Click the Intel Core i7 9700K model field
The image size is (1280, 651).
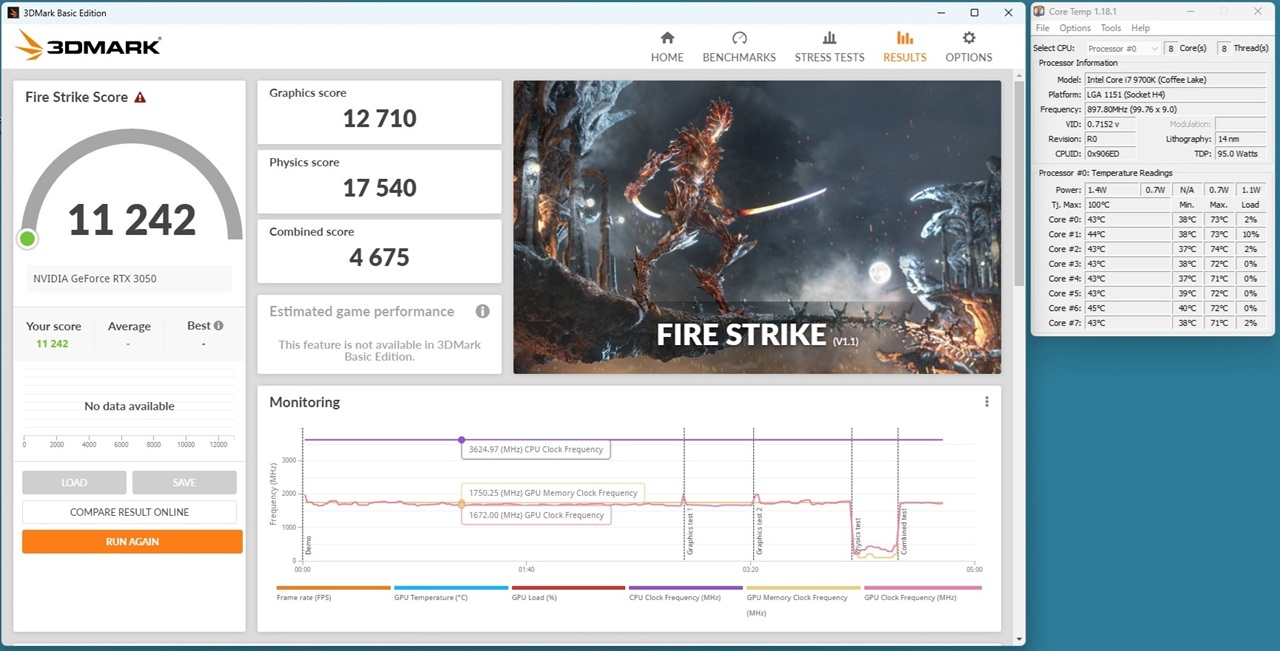point(1173,79)
